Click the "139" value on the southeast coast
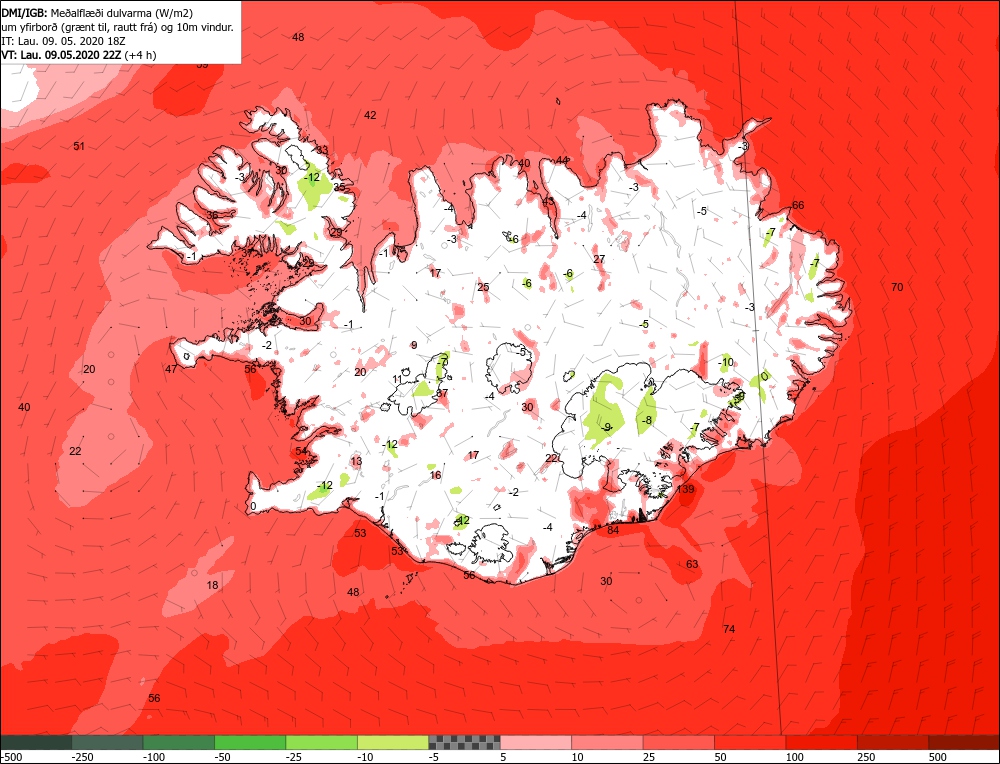 pyautogui.click(x=686, y=489)
